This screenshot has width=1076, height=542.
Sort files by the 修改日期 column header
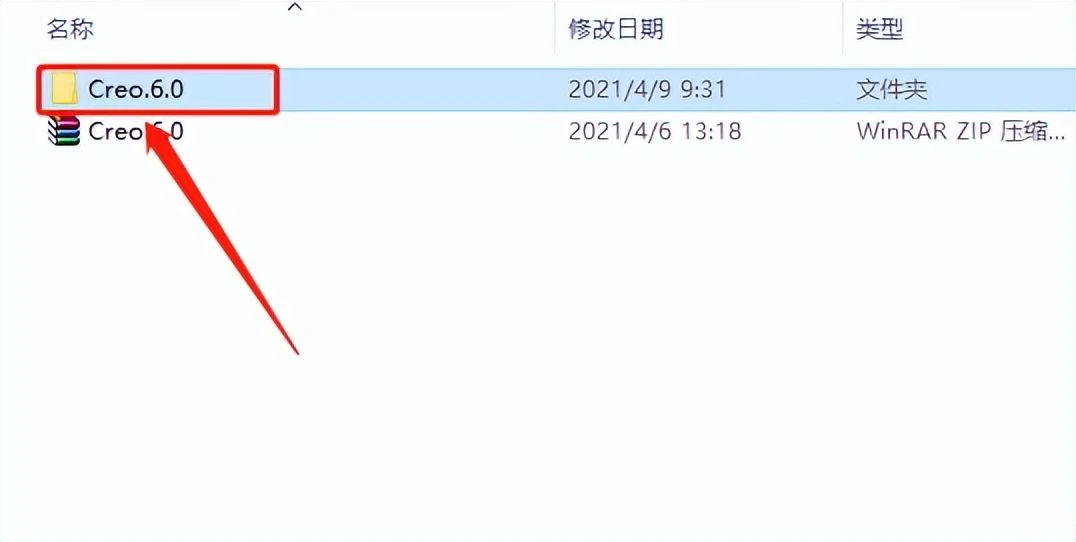[616, 30]
